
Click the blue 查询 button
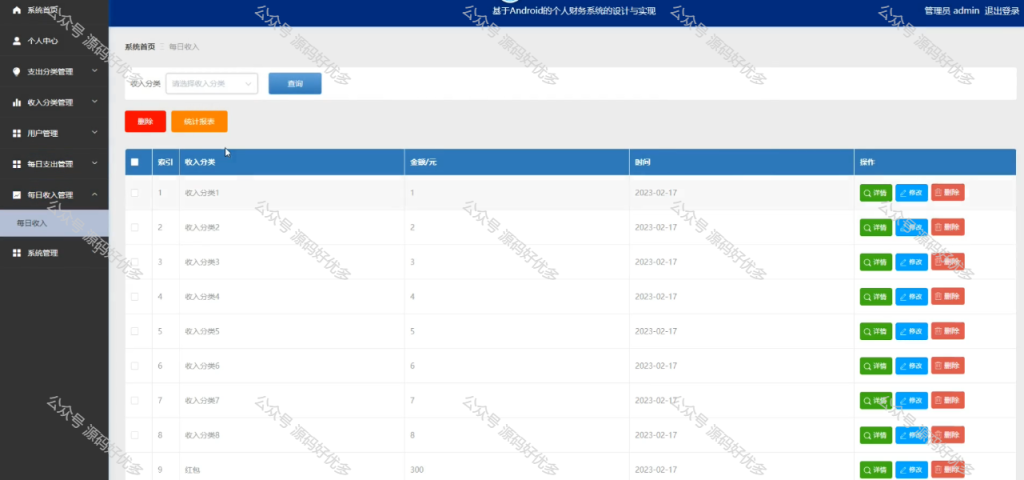point(295,84)
